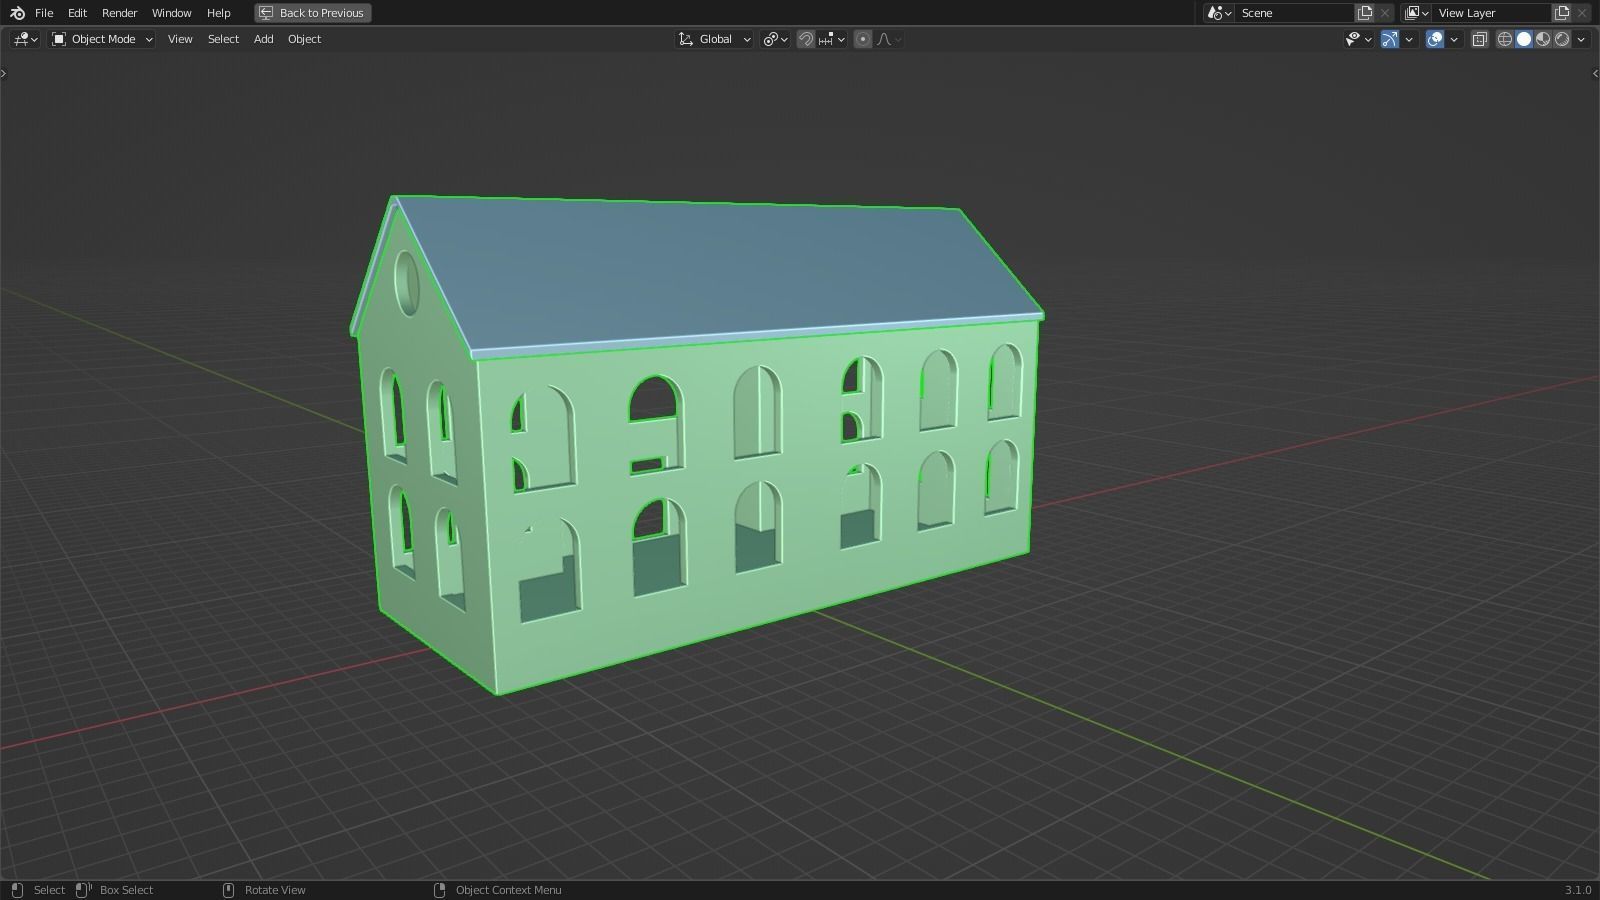The height and width of the screenshot is (900, 1600).
Task: Click the Back to Previous button
Action: (312, 13)
